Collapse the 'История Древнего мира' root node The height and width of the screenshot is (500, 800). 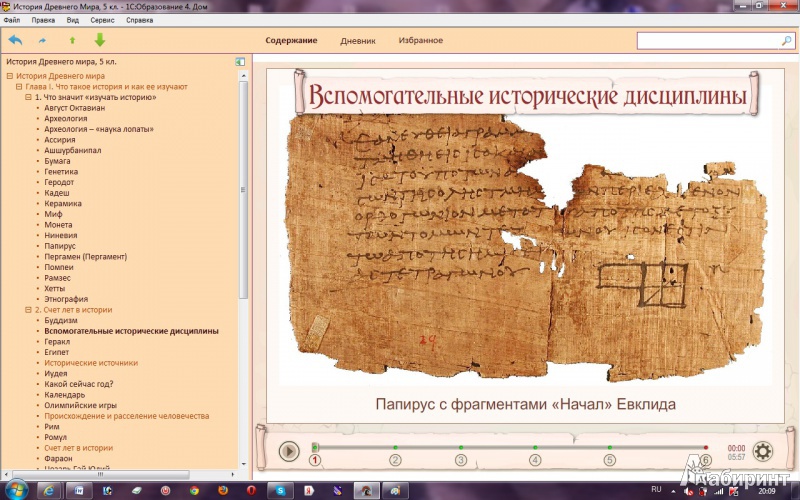[x=9, y=76]
